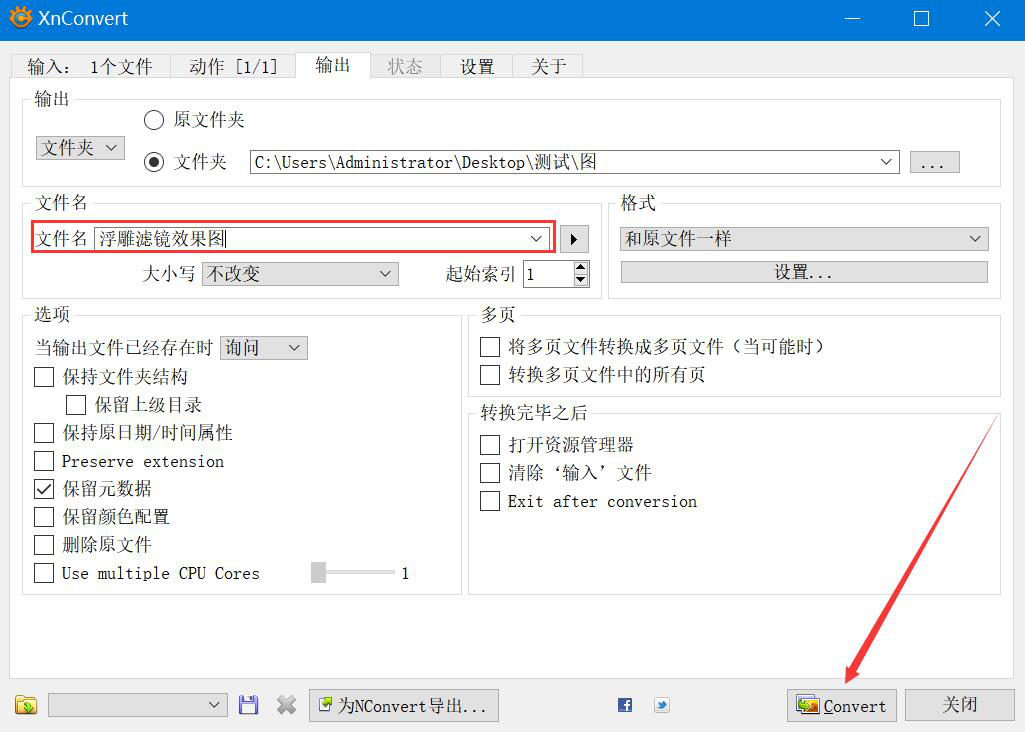Screen dimensions: 1025x732
Task: Open the preset folder icon at bottom left
Action: tap(25, 705)
